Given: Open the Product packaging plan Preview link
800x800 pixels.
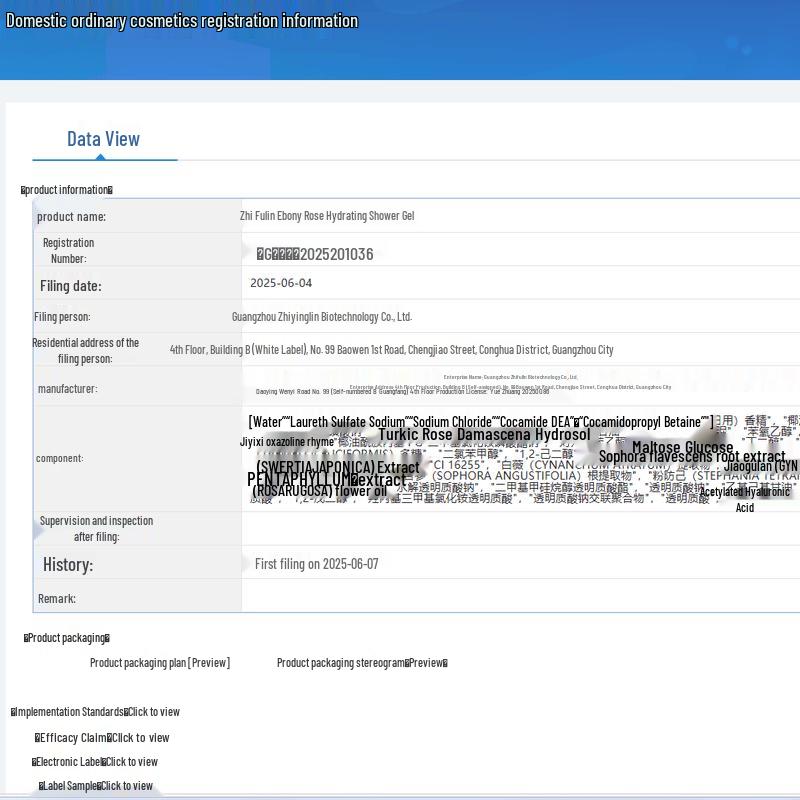Looking at the screenshot, I should click(160, 663).
